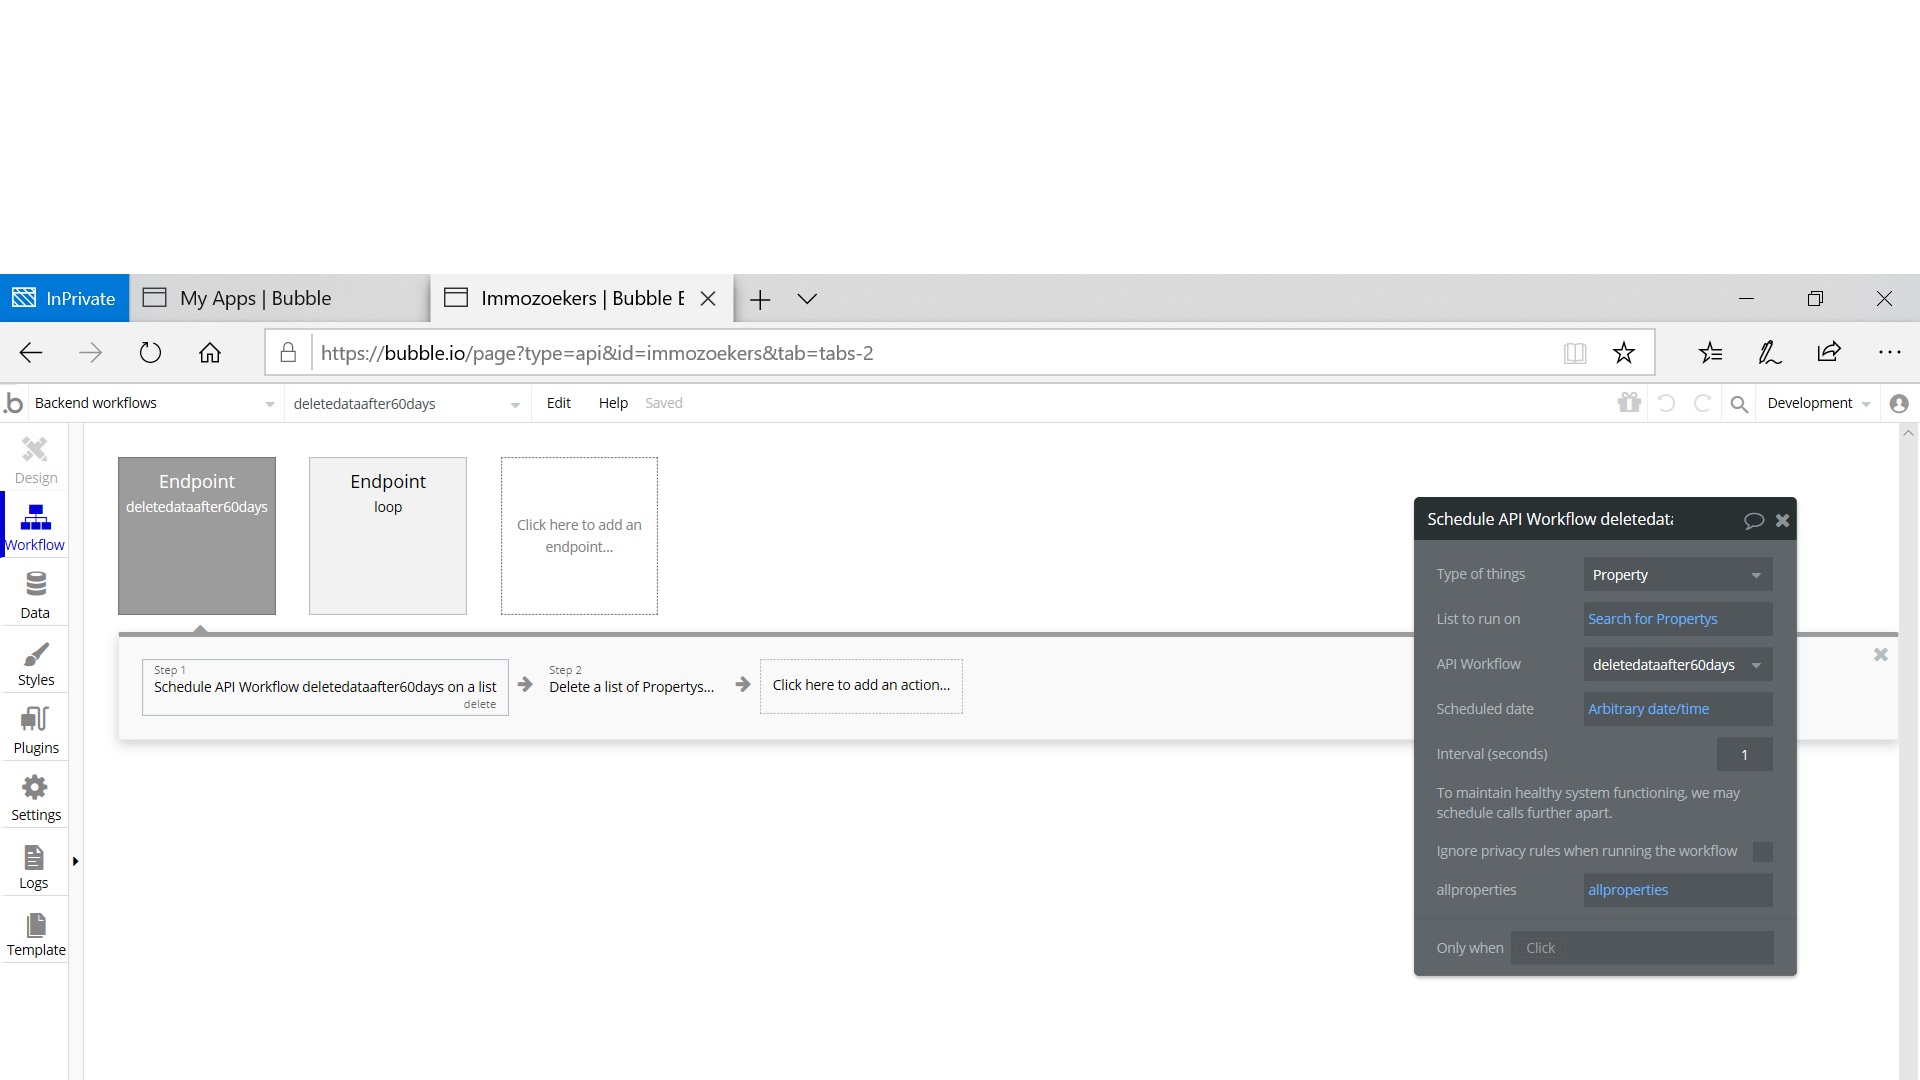Toggle Ignore privacy rules checkbox
1920x1080 pixels.
1763,851
